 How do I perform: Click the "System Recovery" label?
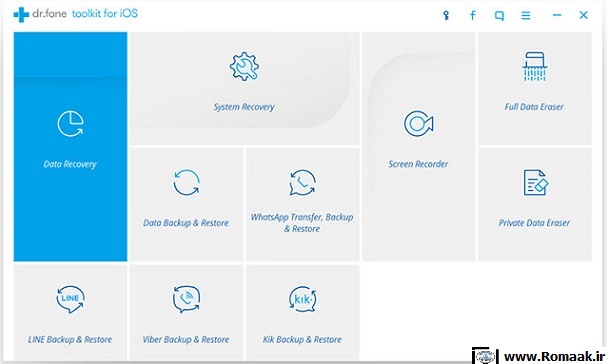244,107
